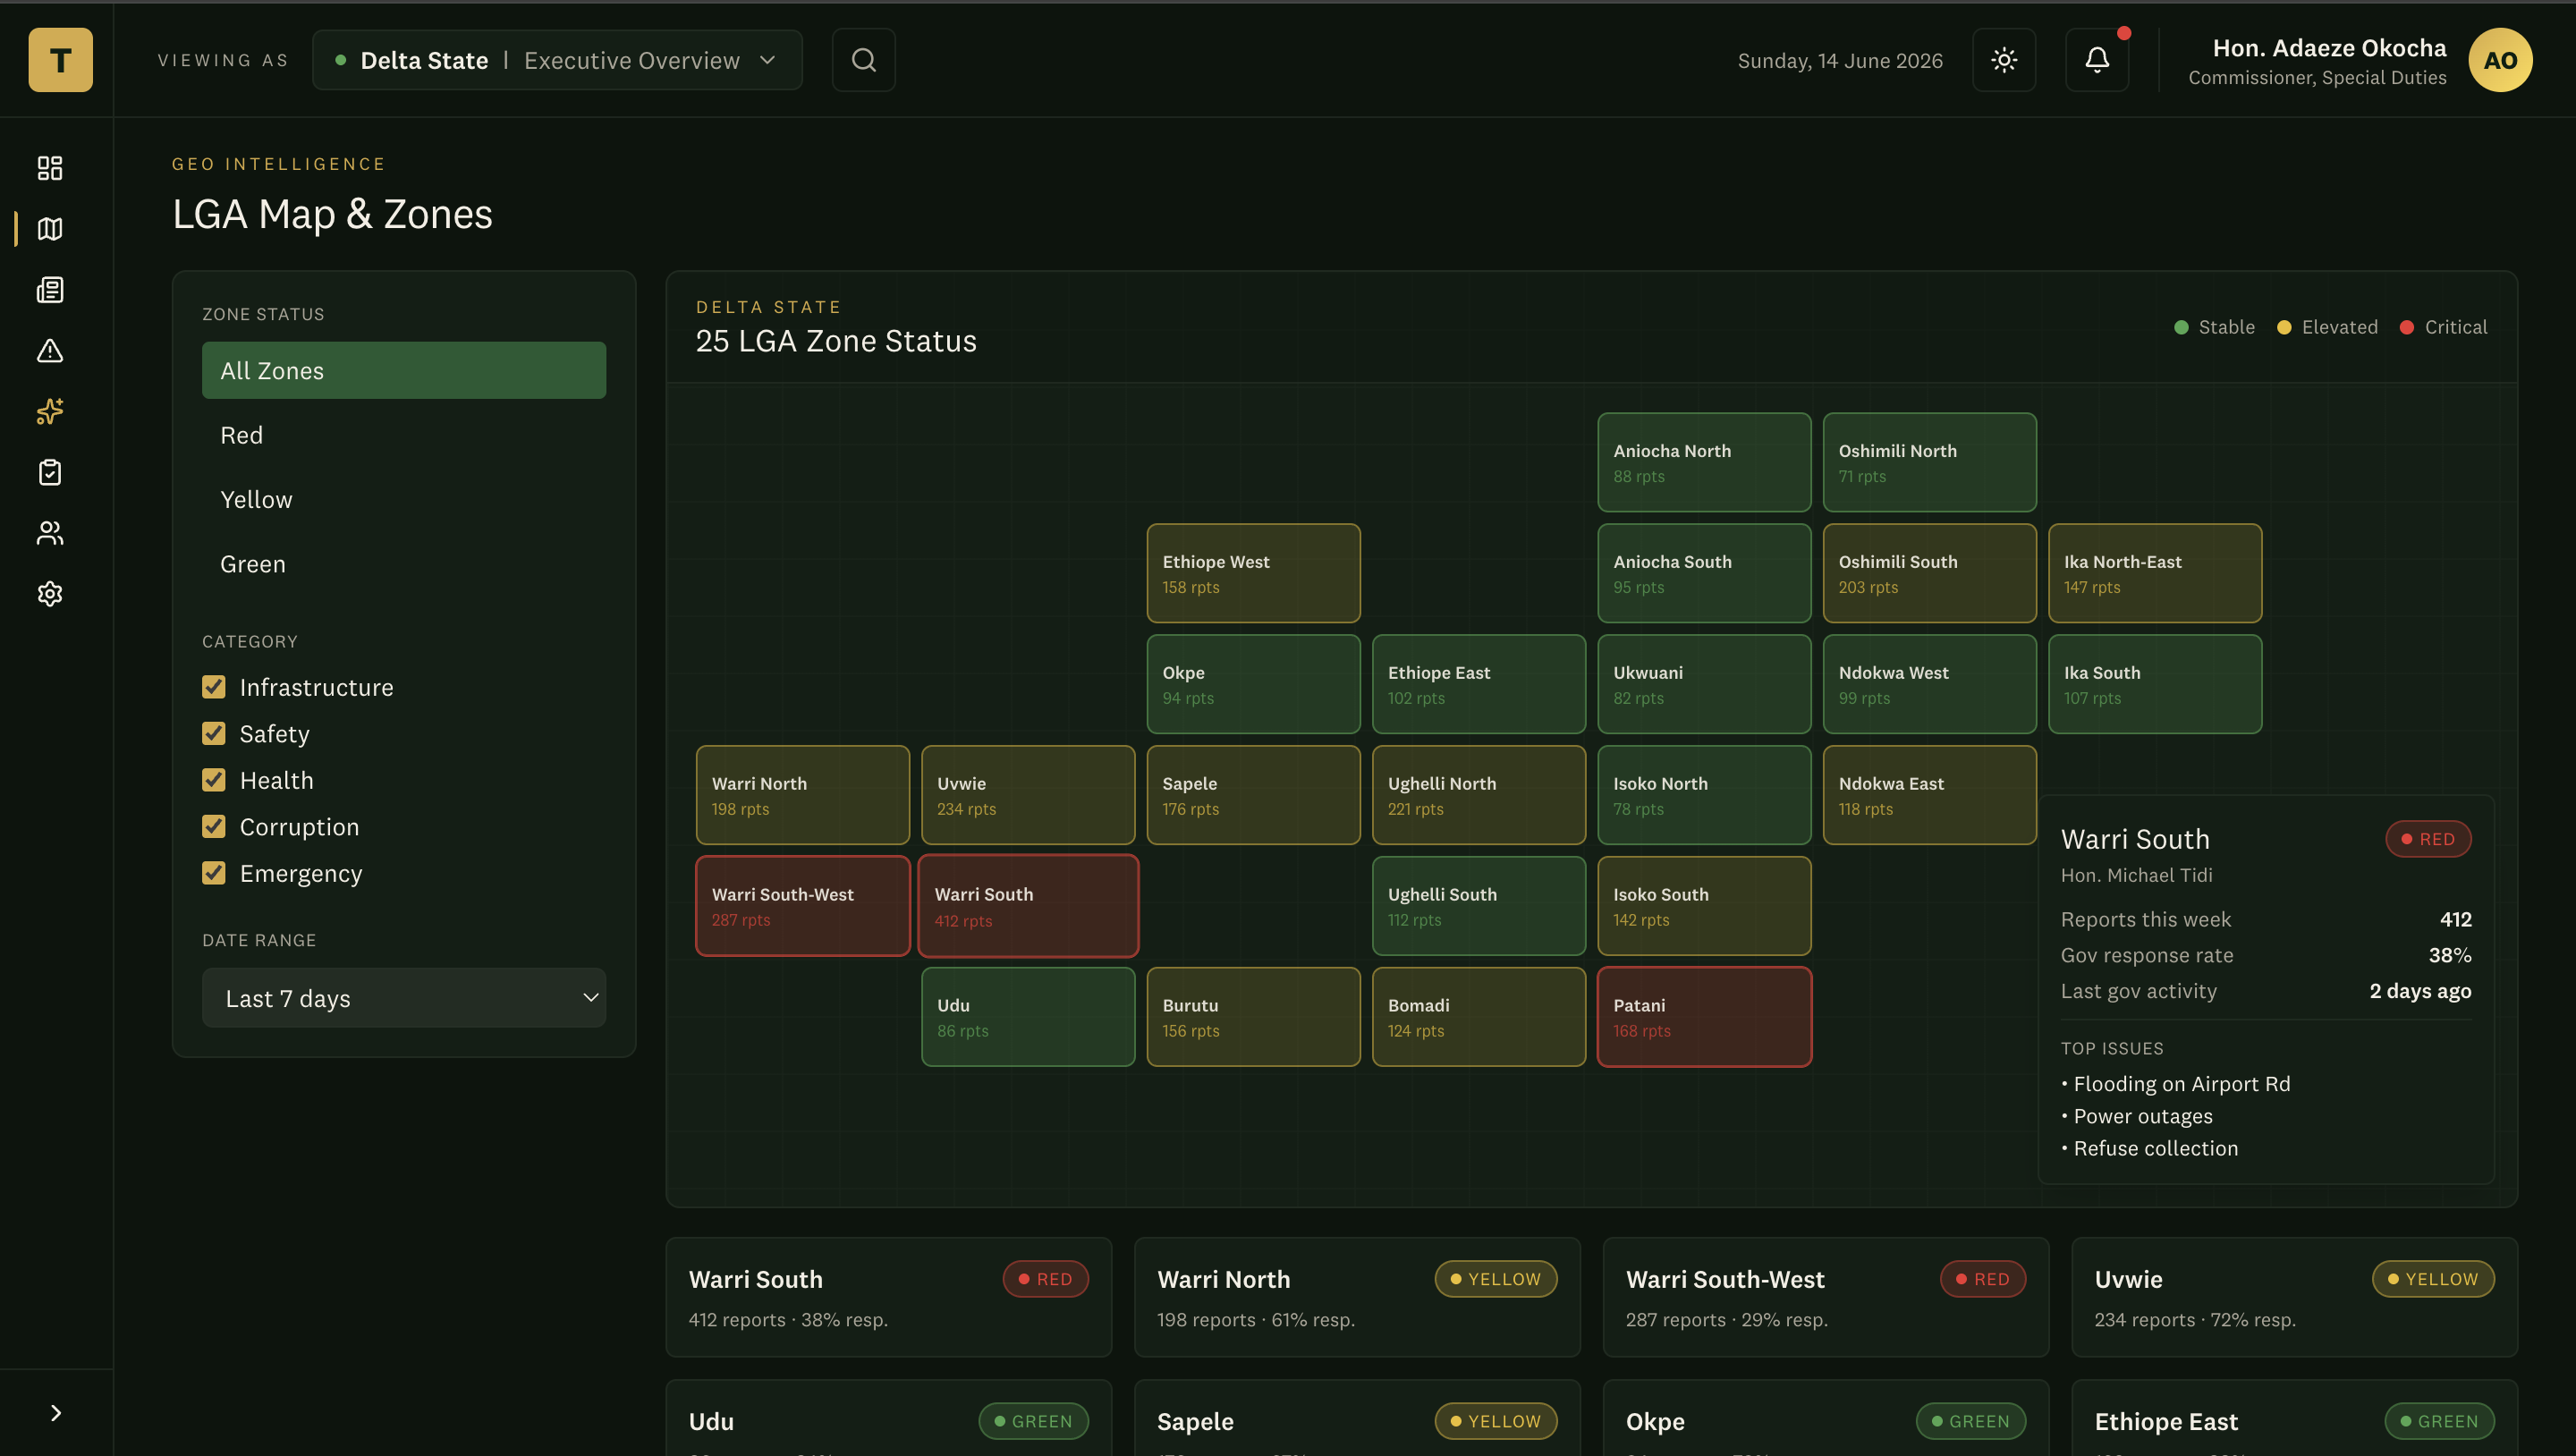2576x1456 pixels.
Task: Open the Sapele summary card
Action: pos(1357,1418)
